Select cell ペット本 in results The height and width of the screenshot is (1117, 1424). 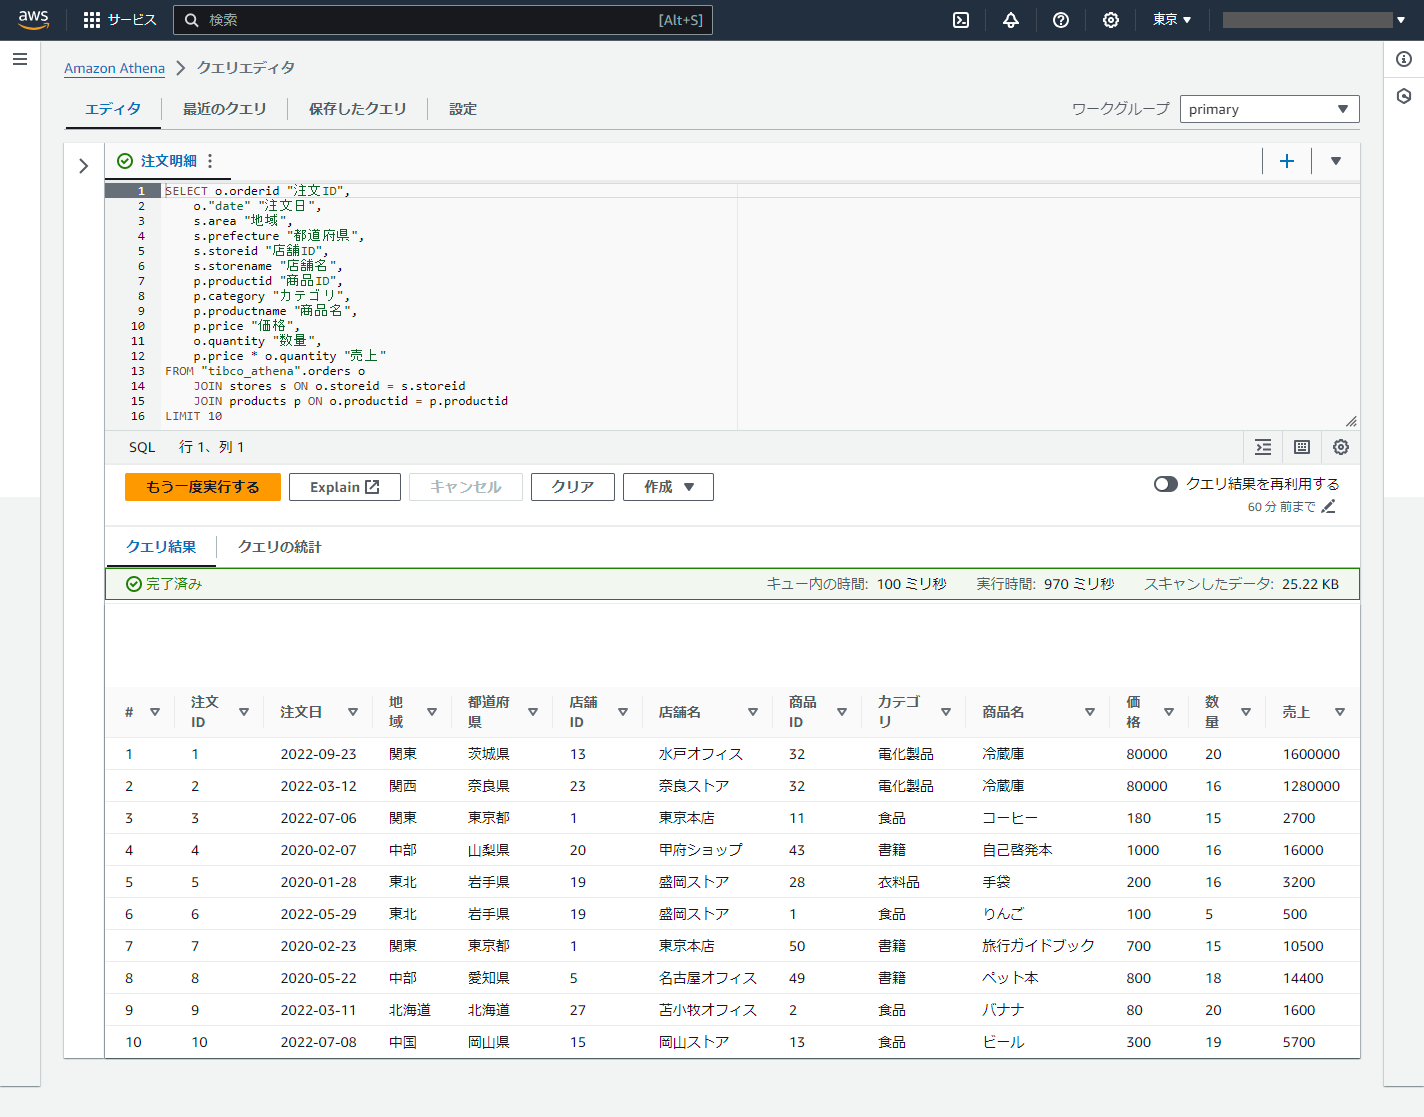[x=1010, y=978]
